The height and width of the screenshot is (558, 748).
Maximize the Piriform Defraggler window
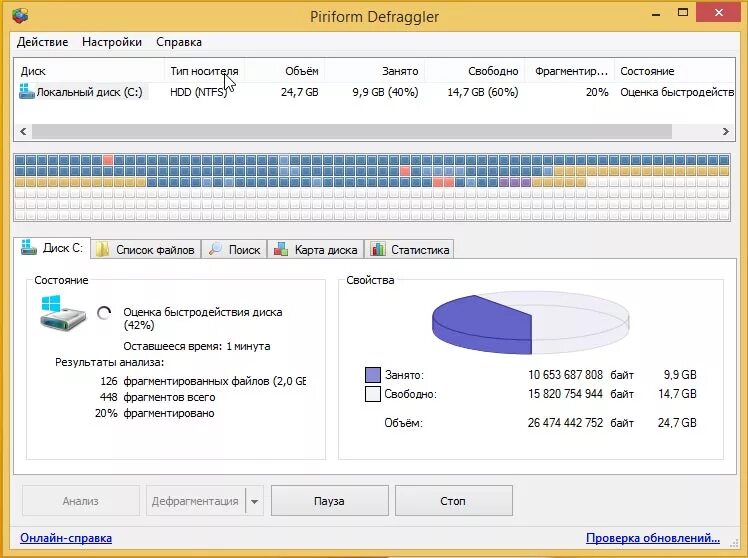point(683,13)
